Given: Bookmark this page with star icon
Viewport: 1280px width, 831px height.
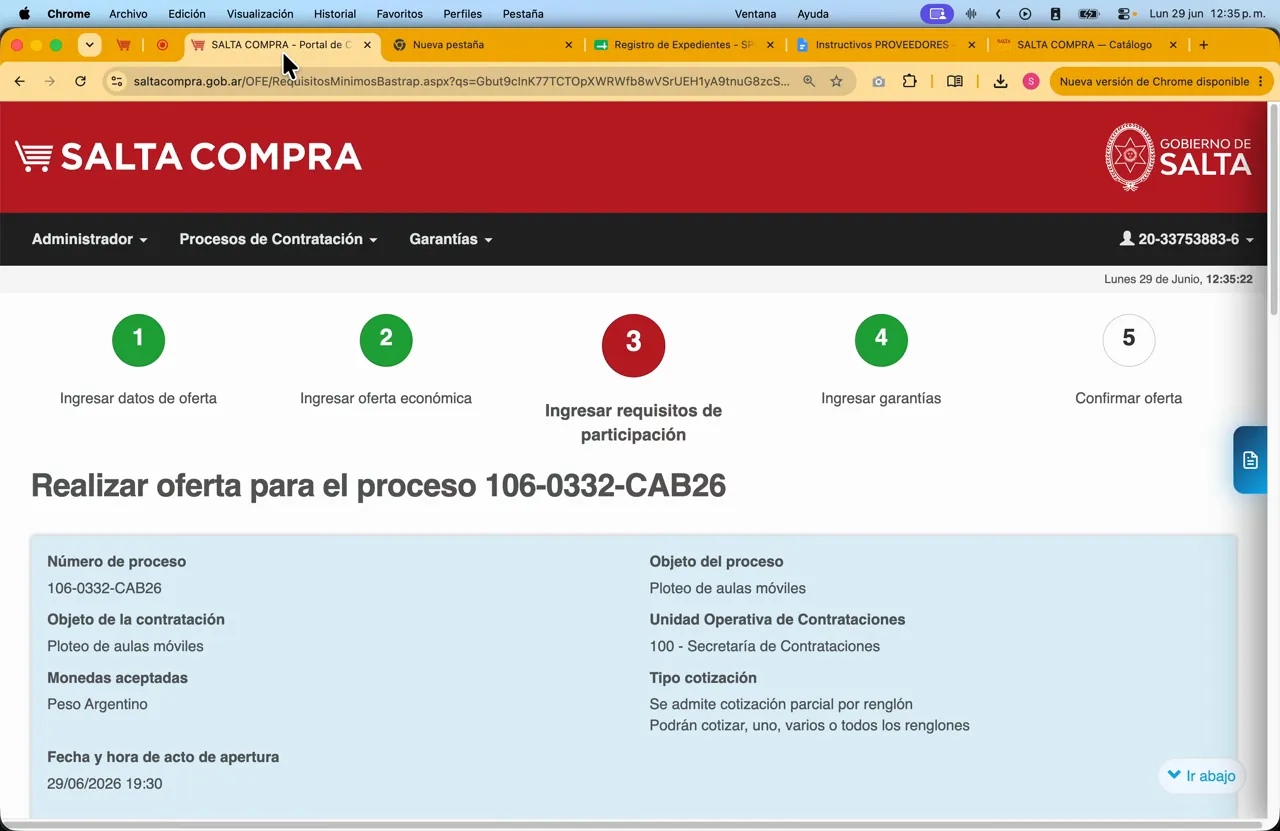Looking at the screenshot, I should coord(836,81).
